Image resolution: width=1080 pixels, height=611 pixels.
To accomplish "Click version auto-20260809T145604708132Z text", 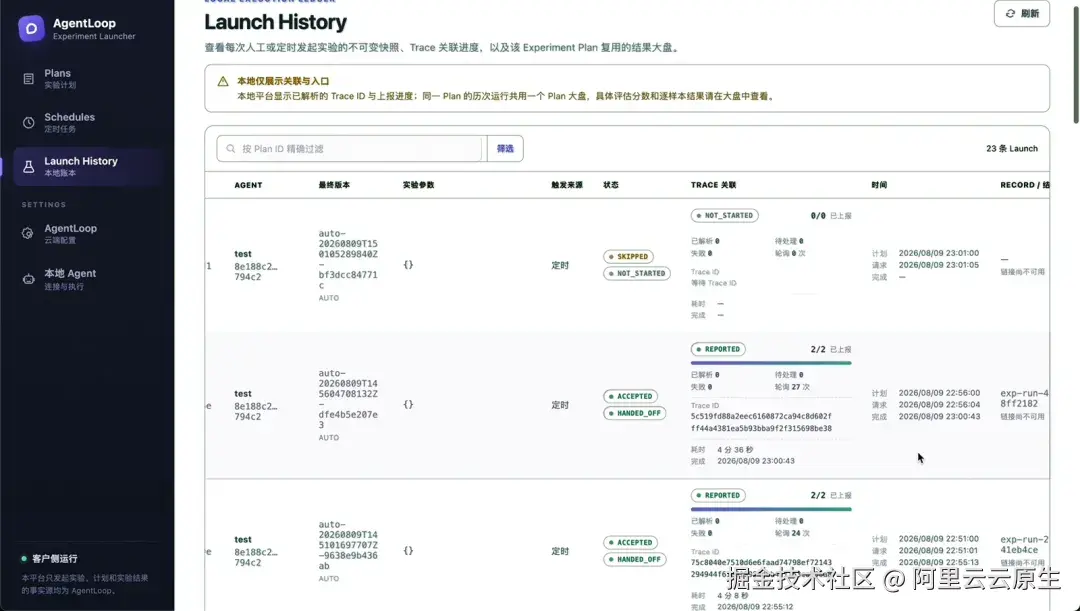I will tap(348, 399).
